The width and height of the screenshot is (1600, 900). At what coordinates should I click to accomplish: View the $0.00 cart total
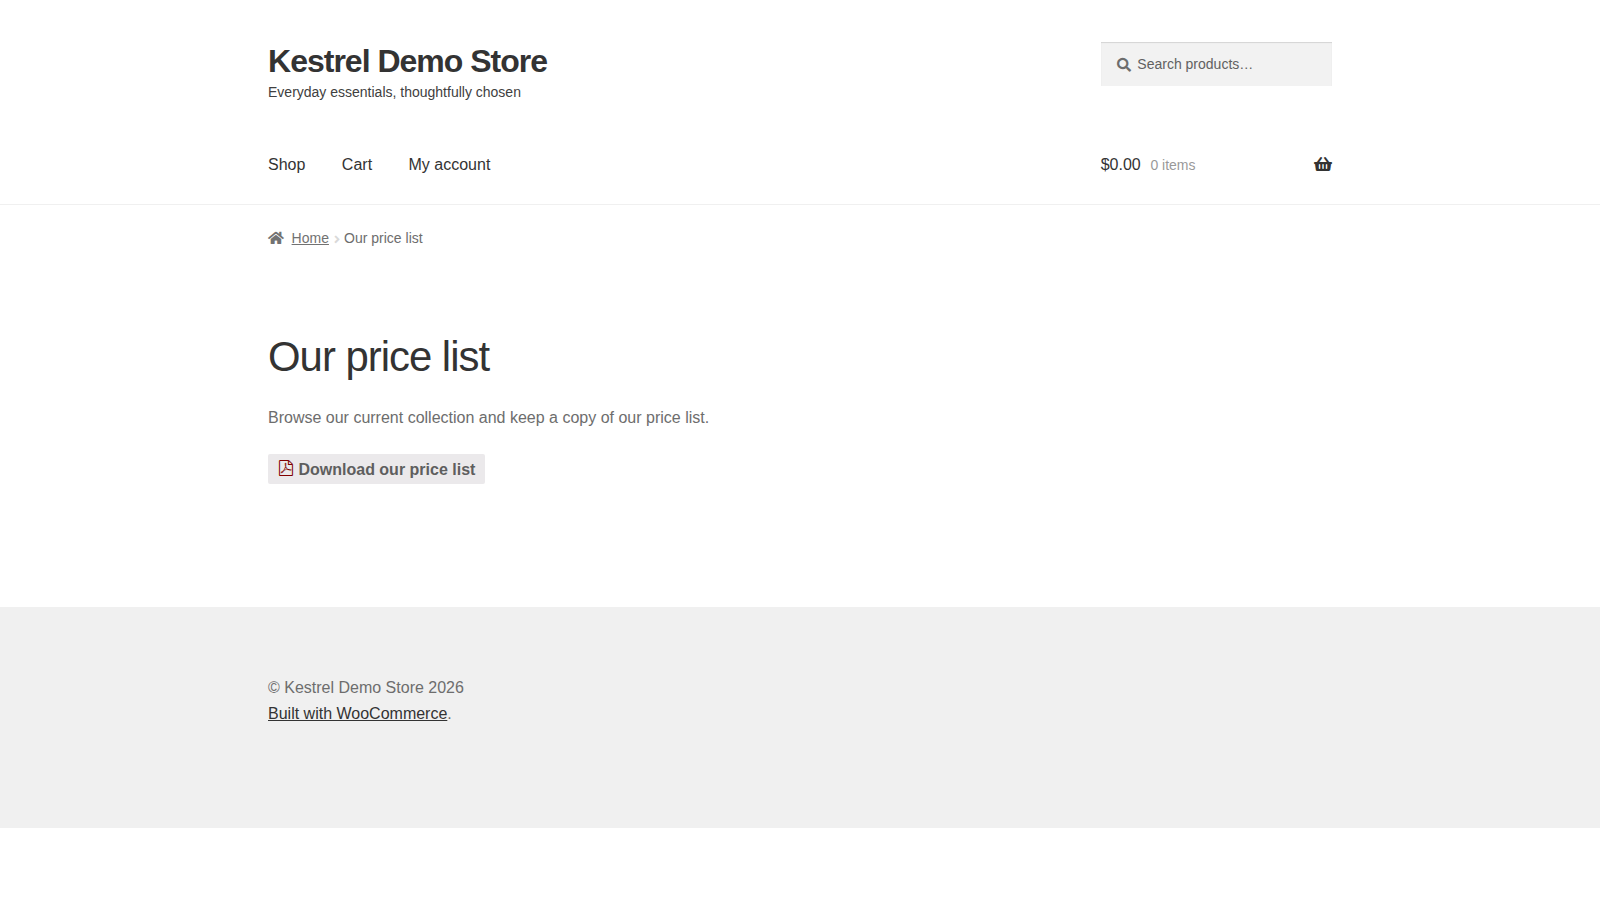click(x=1120, y=164)
